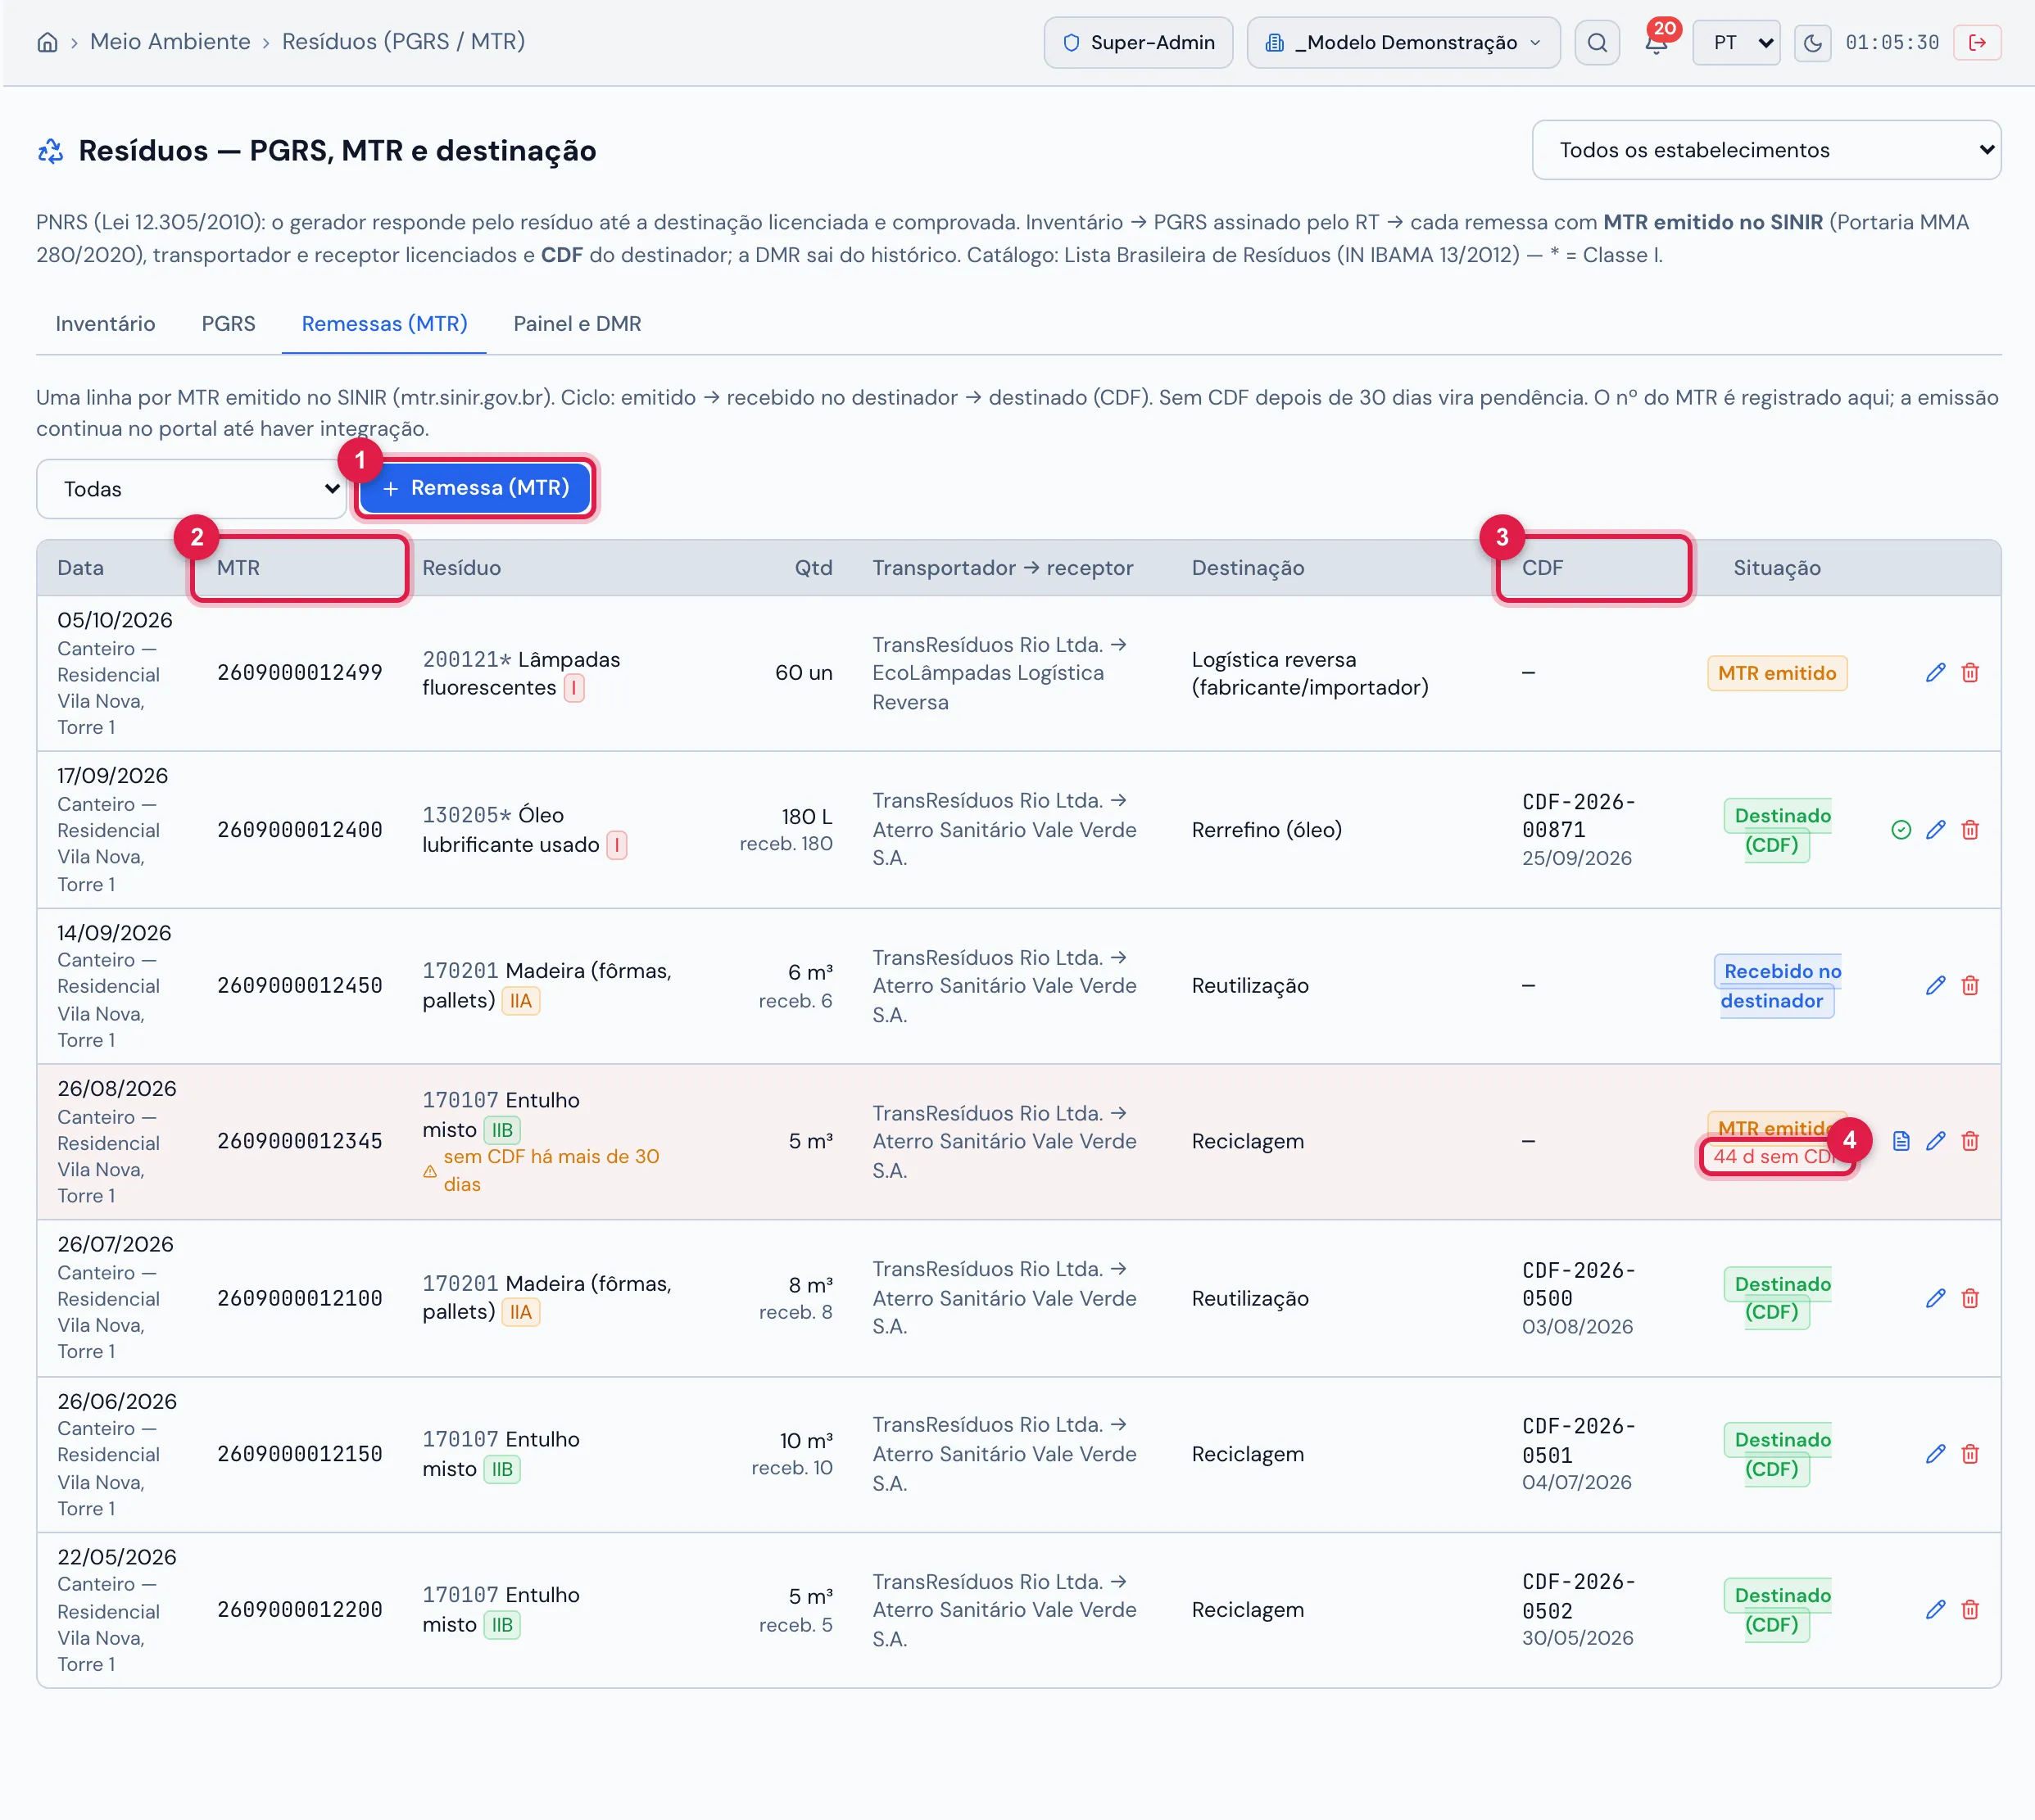Image resolution: width=2035 pixels, height=1820 pixels.
Task: Edit remessa MTR 2609000012345
Action: tap(1935, 1141)
